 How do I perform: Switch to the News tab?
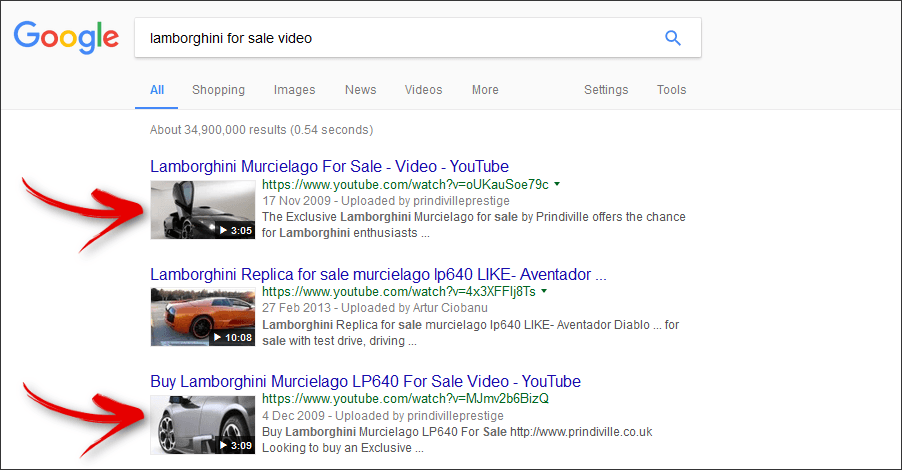click(x=361, y=90)
